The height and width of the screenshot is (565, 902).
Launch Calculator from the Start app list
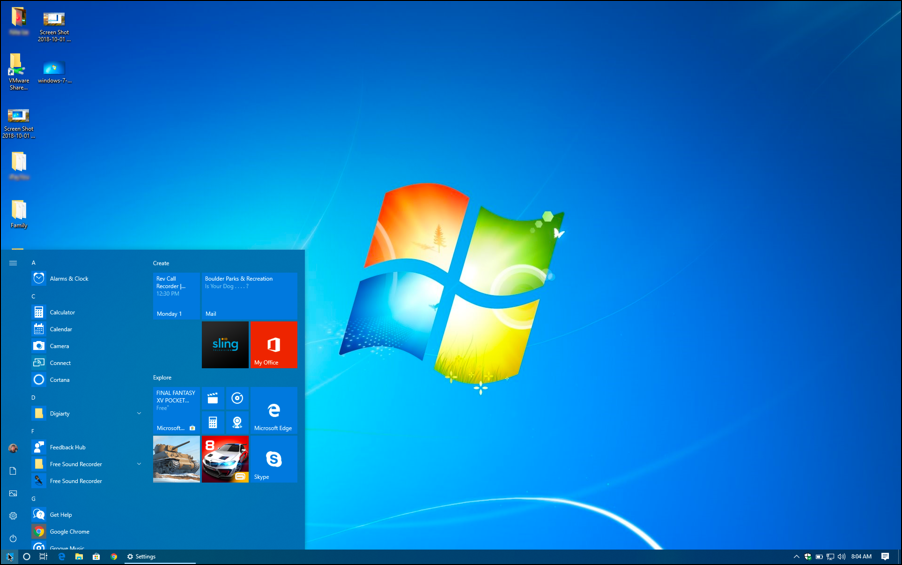click(x=86, y=312)
